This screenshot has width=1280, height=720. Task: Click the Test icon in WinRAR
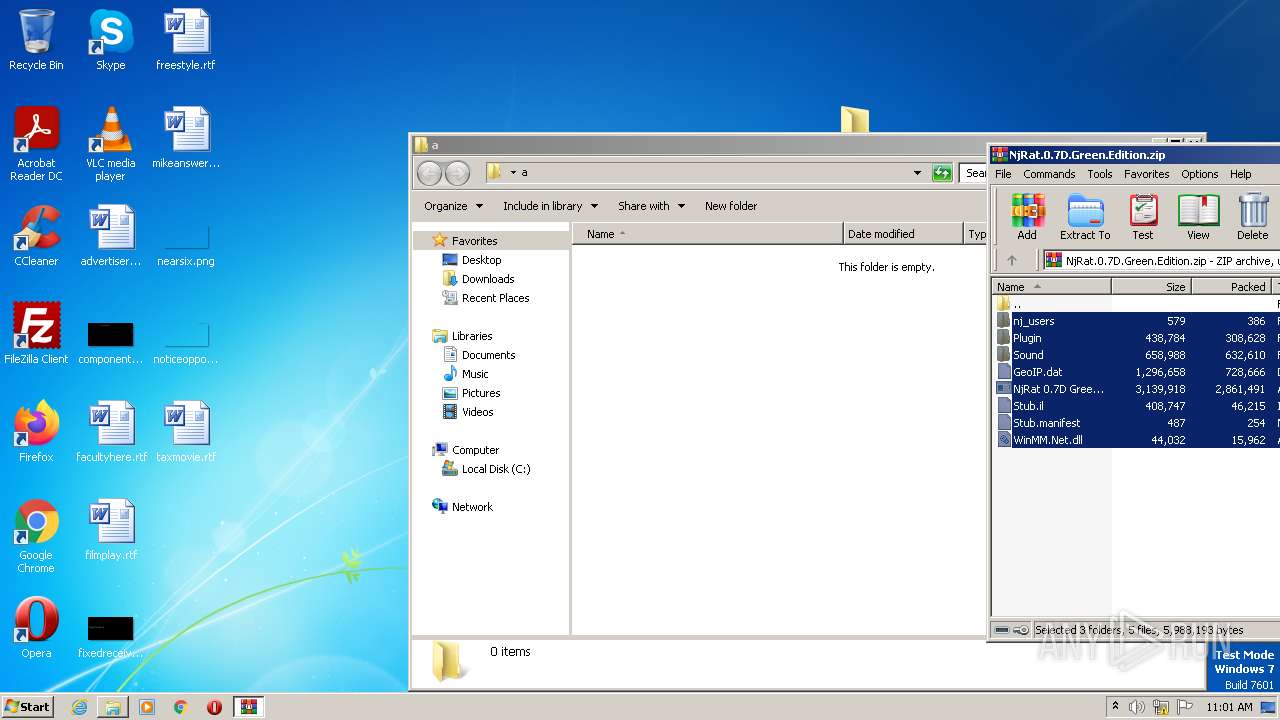(x=1143, y=217)
